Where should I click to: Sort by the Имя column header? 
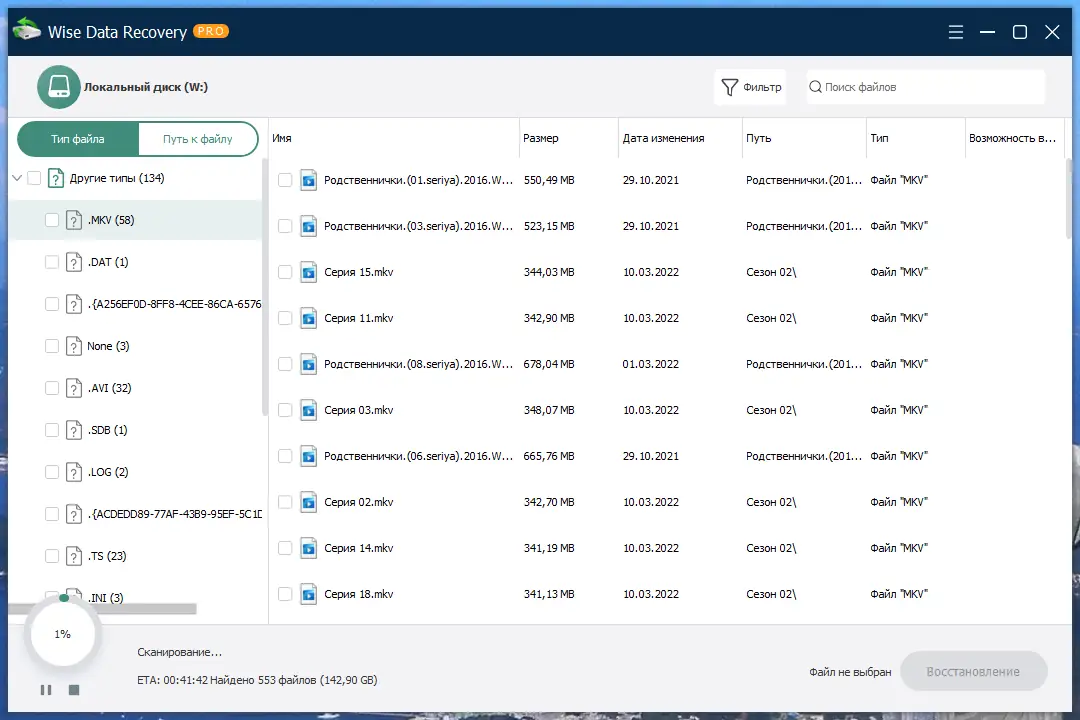tap(393, 138)
